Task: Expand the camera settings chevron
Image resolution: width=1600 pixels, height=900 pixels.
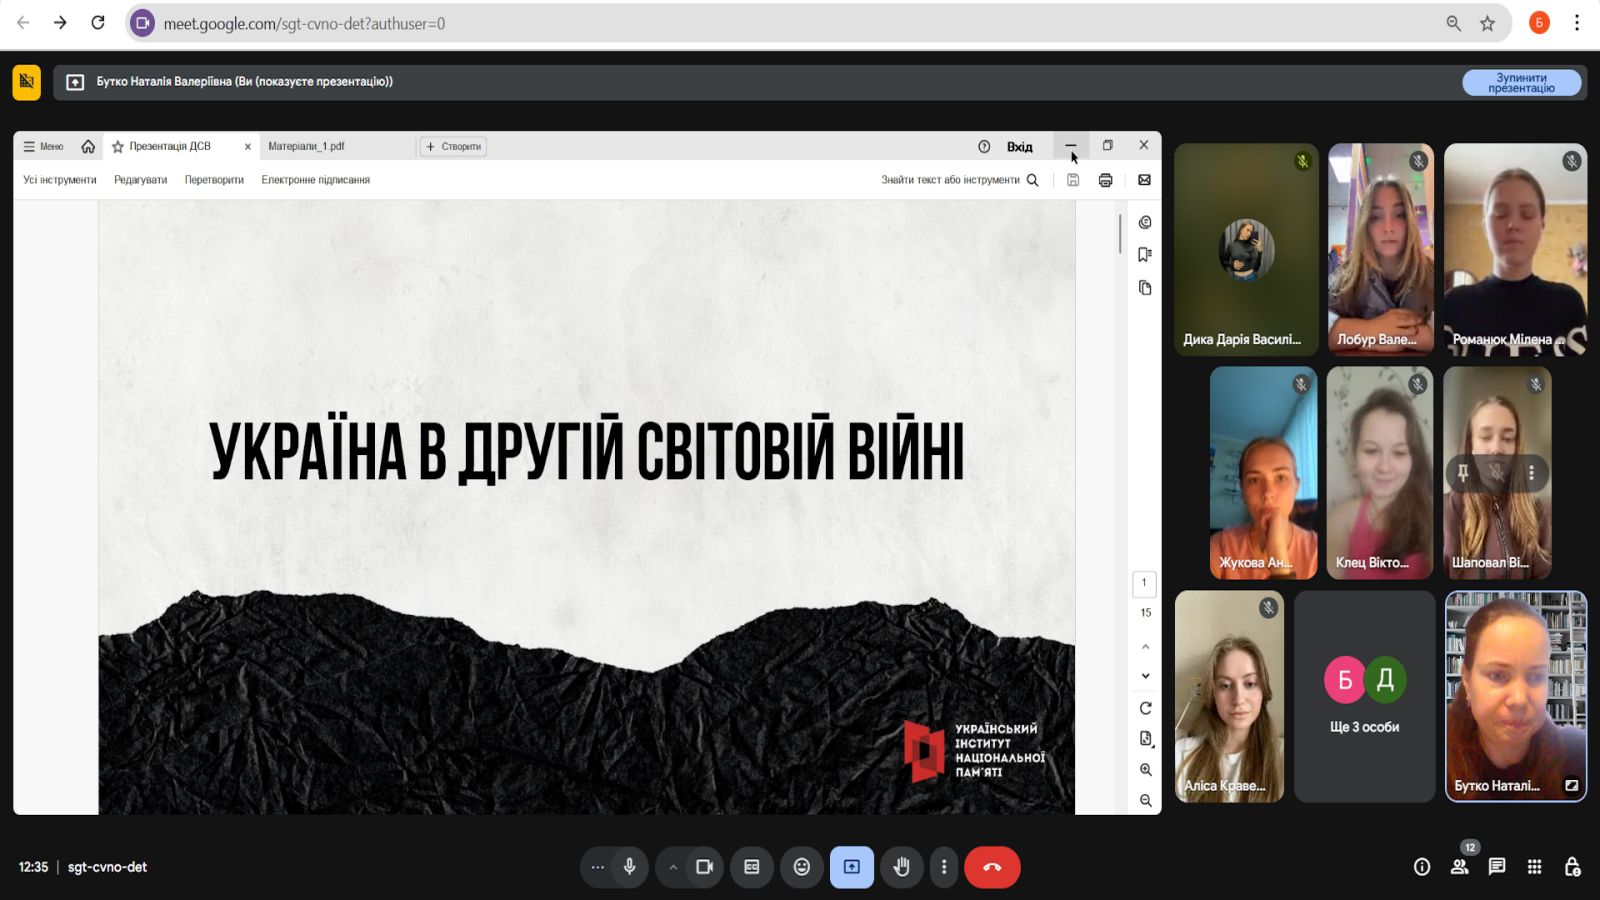Action: [x=673, y=867]
